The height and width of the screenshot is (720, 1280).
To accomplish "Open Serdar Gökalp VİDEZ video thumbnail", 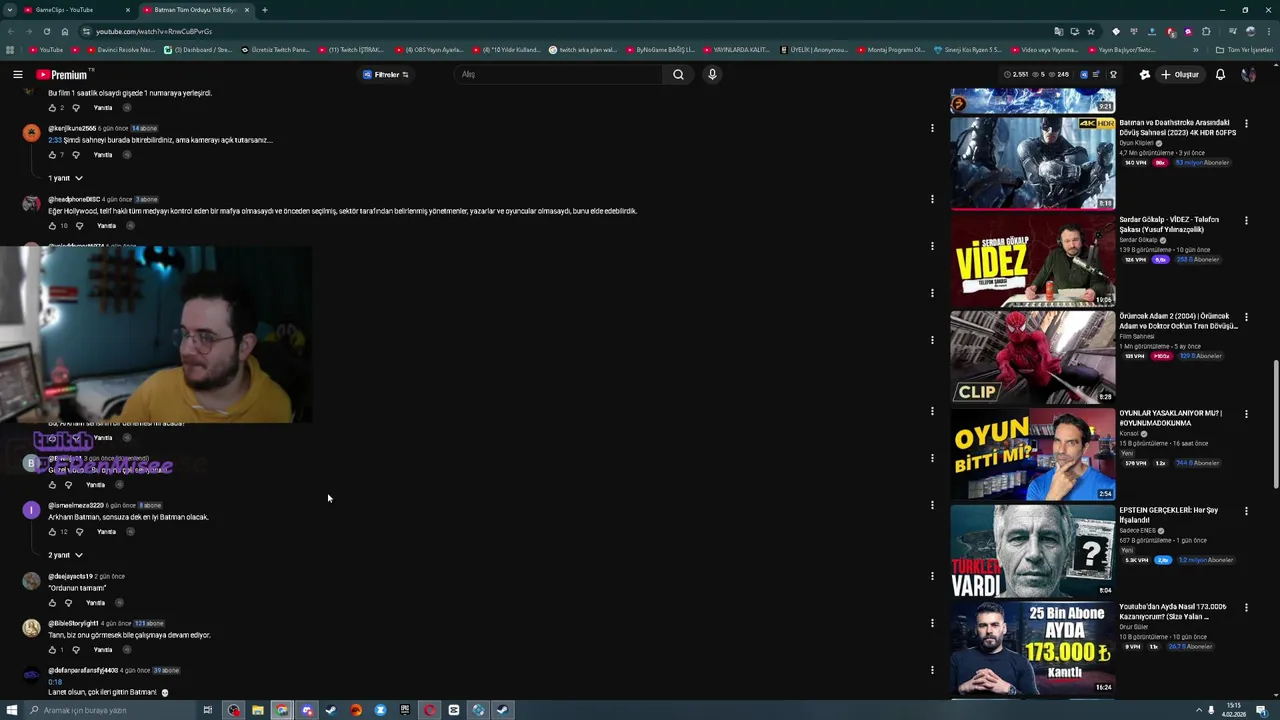I will 1032,260.
